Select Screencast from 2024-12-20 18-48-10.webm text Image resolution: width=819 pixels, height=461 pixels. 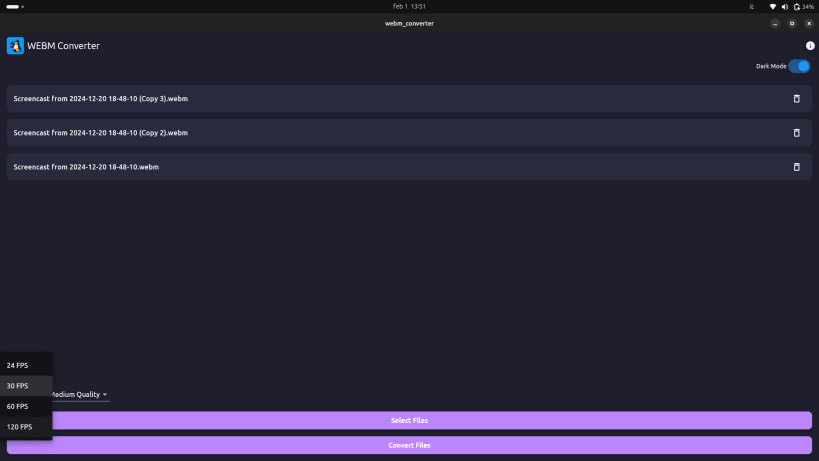(x=86, y=167)
